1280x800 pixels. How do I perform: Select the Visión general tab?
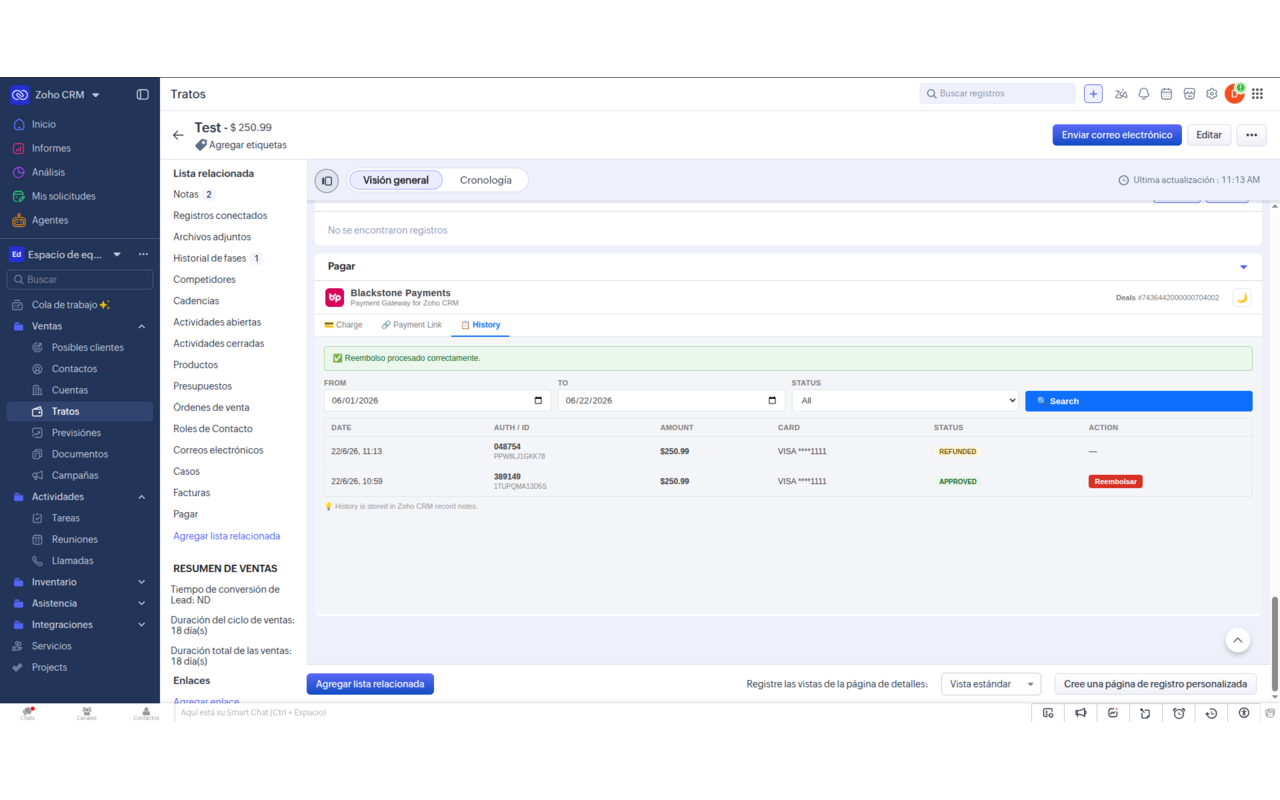click(396, 180)
